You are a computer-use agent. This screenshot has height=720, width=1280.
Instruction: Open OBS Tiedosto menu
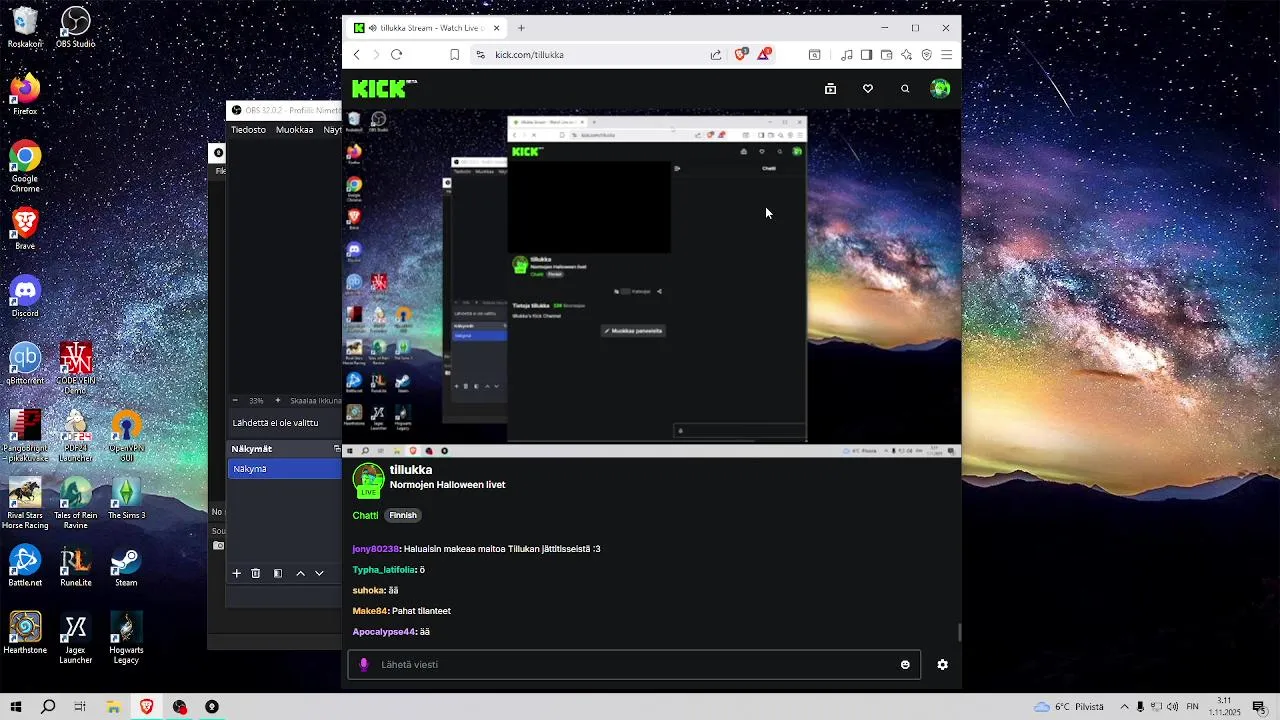point(248,130)
